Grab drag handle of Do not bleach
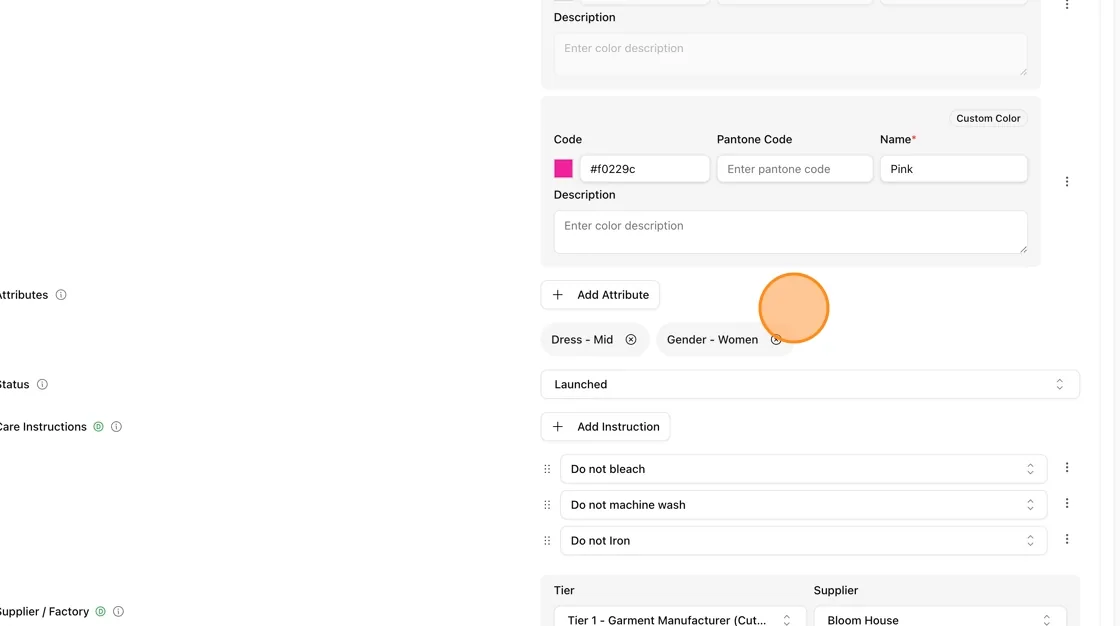This screenshot has width=1120, height=626. tap(547, 469)
